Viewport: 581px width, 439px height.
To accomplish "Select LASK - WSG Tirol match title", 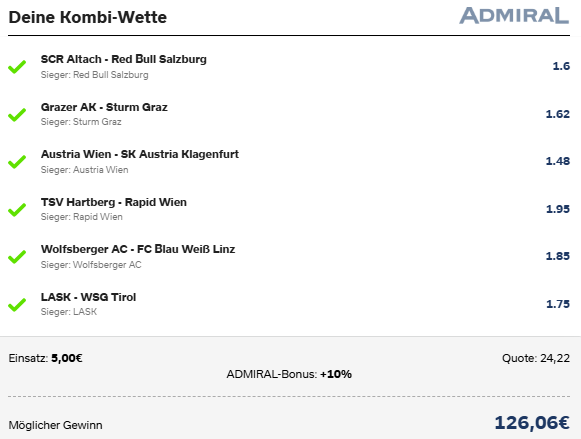I will pyautogui.click(x=89, y=297).
